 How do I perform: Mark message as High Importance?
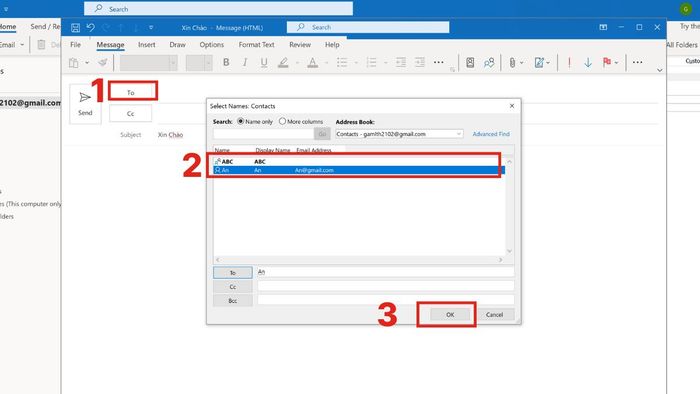tap(569, 62)
